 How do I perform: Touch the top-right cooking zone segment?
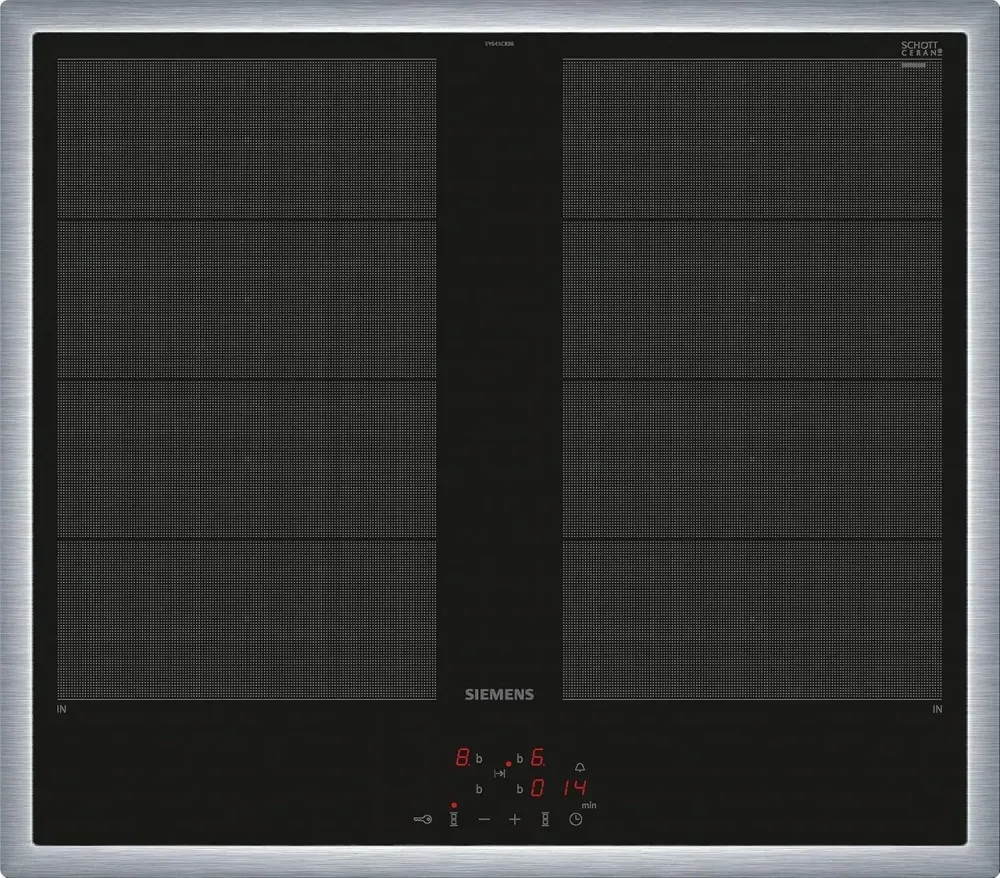tap(752, 139)
